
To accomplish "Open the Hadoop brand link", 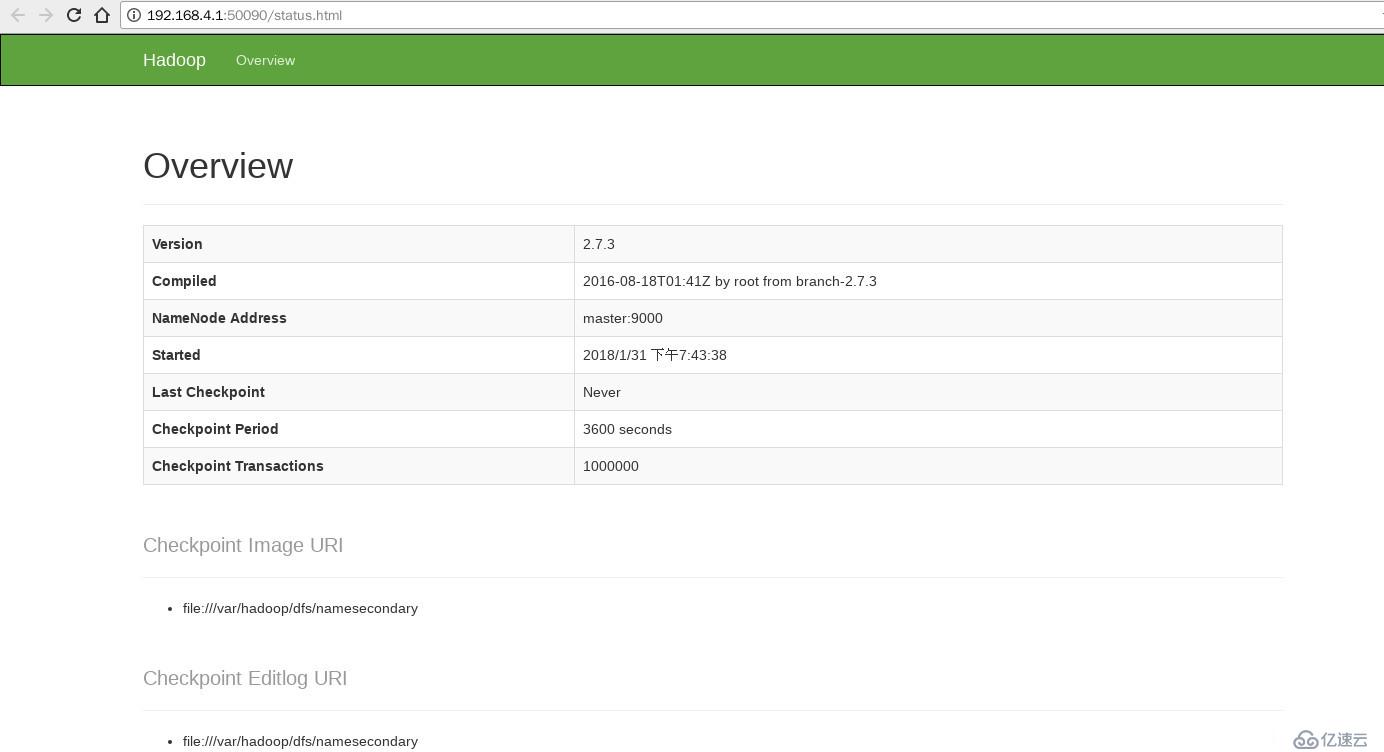I will (x=174, y=60).
